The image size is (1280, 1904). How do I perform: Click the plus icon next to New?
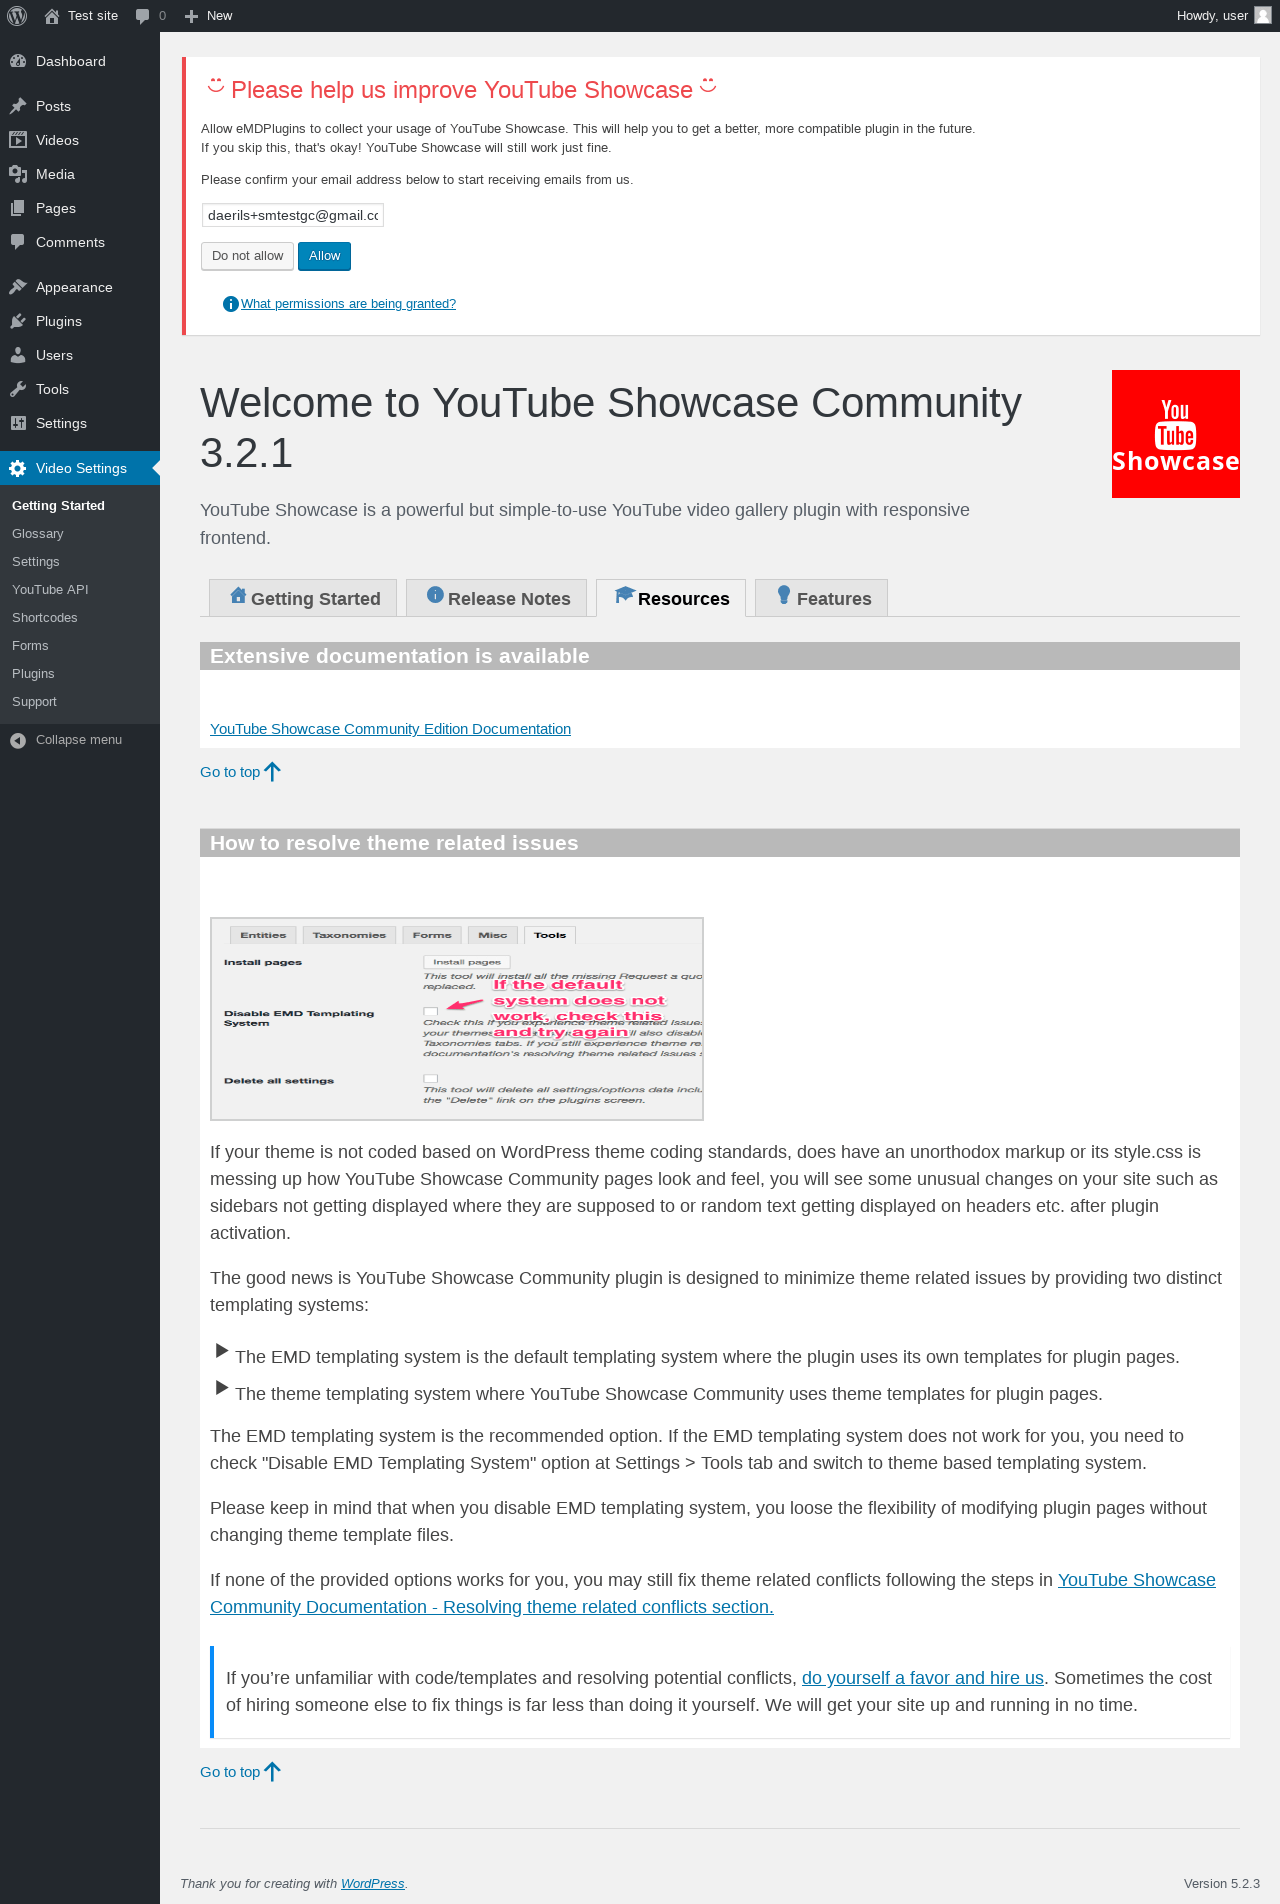pos(192,16)
